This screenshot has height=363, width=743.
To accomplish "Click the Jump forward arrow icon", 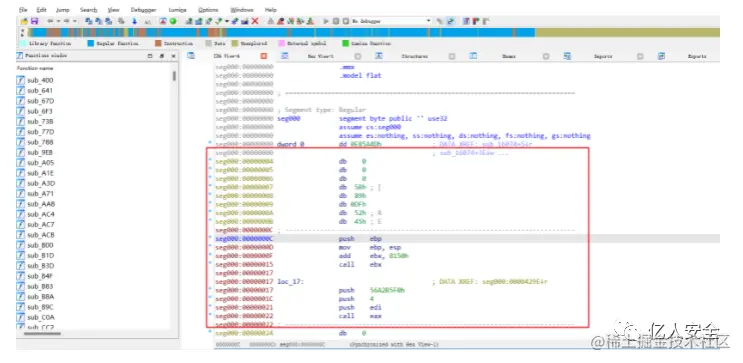I will click(x=66, y=21).
